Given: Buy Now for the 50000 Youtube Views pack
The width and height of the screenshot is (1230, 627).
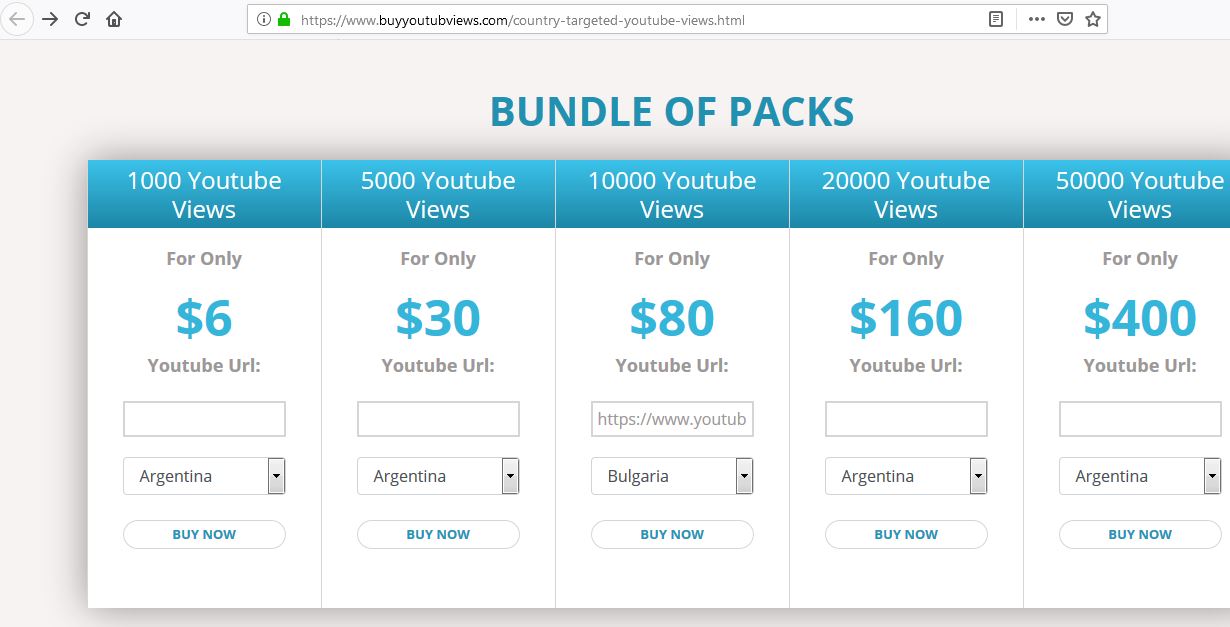Looking at the screenshot, I should tap(1140, 534).
